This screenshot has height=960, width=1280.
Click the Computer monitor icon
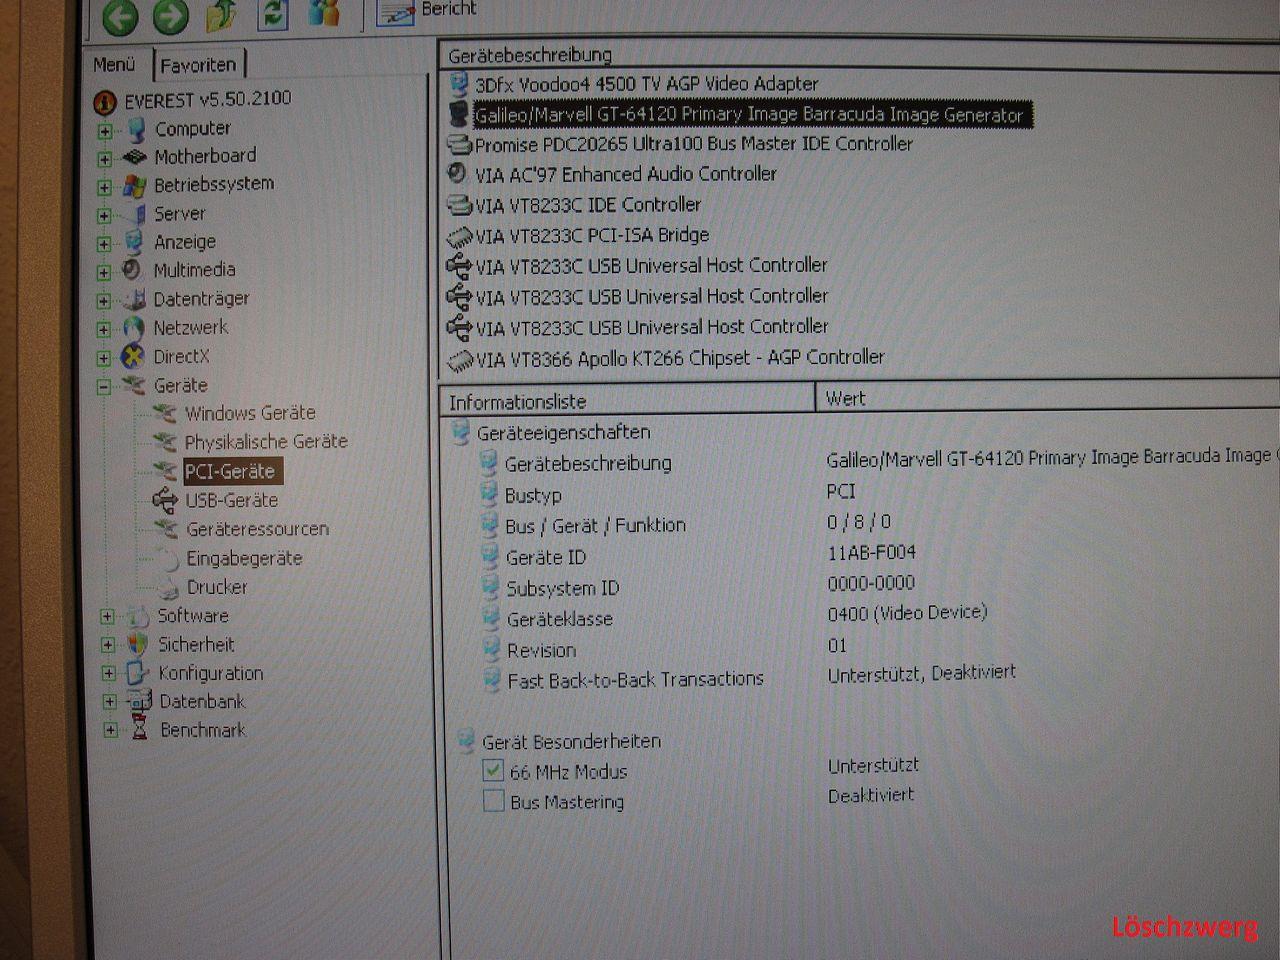(x=135, y=129)
